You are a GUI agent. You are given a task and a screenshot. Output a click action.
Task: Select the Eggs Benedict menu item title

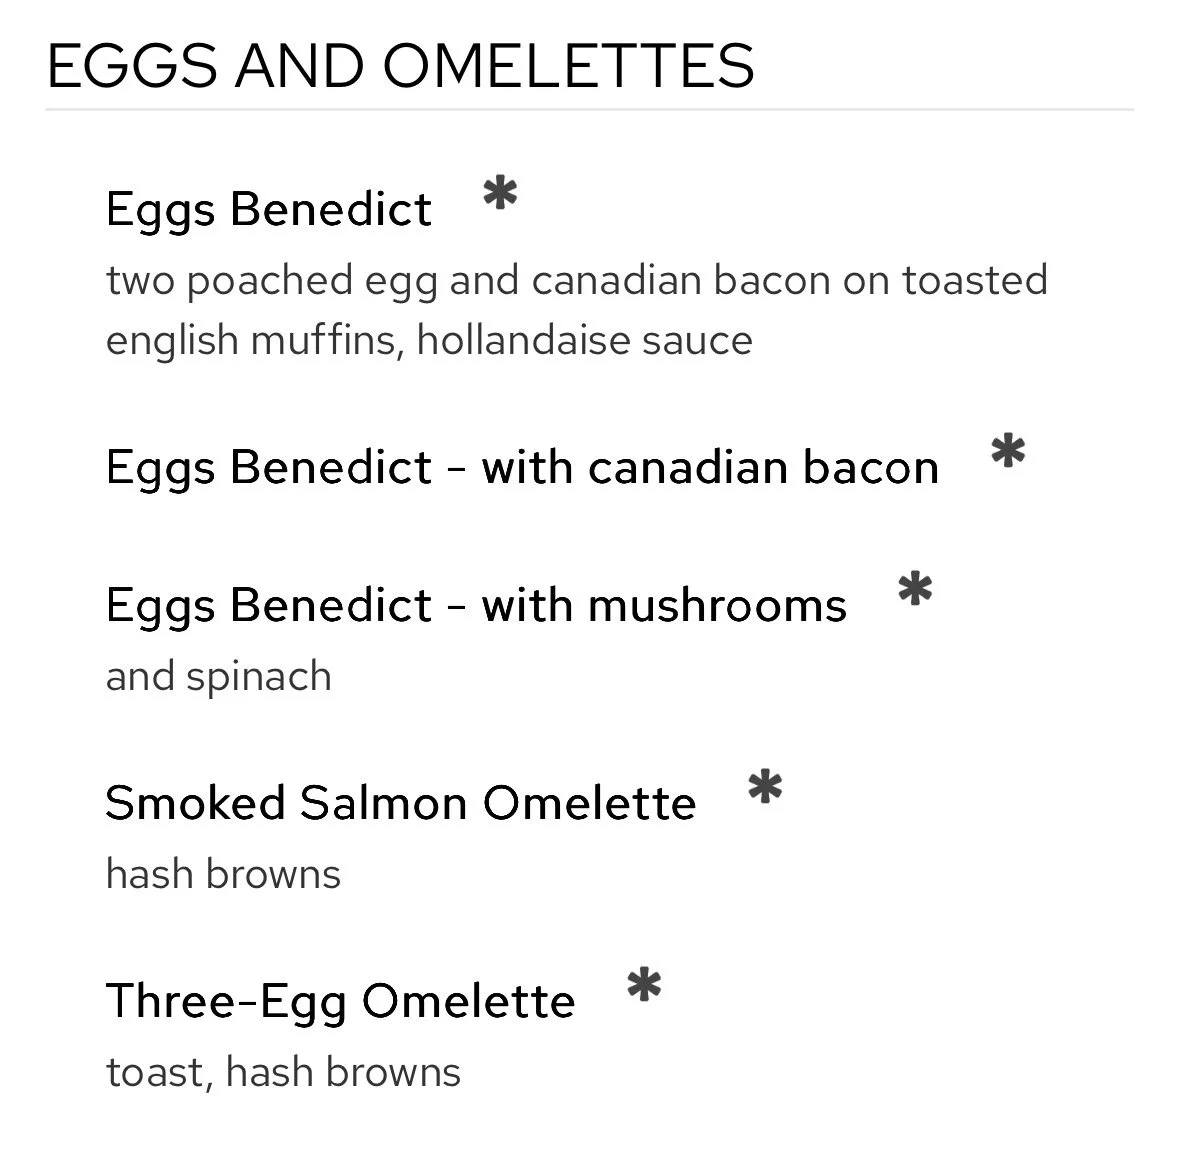point(269,210)
